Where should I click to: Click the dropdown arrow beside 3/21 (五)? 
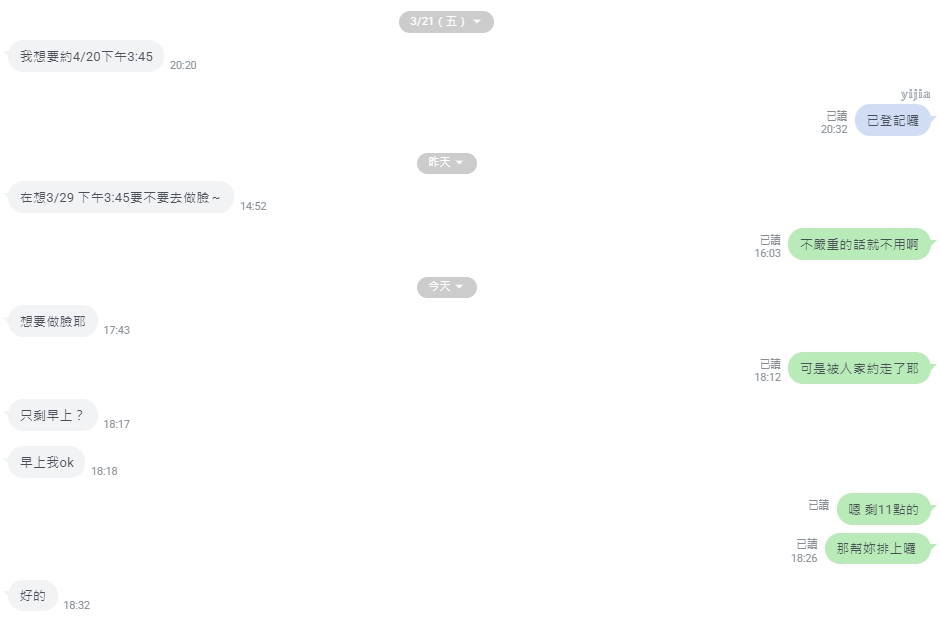point(477,22)
